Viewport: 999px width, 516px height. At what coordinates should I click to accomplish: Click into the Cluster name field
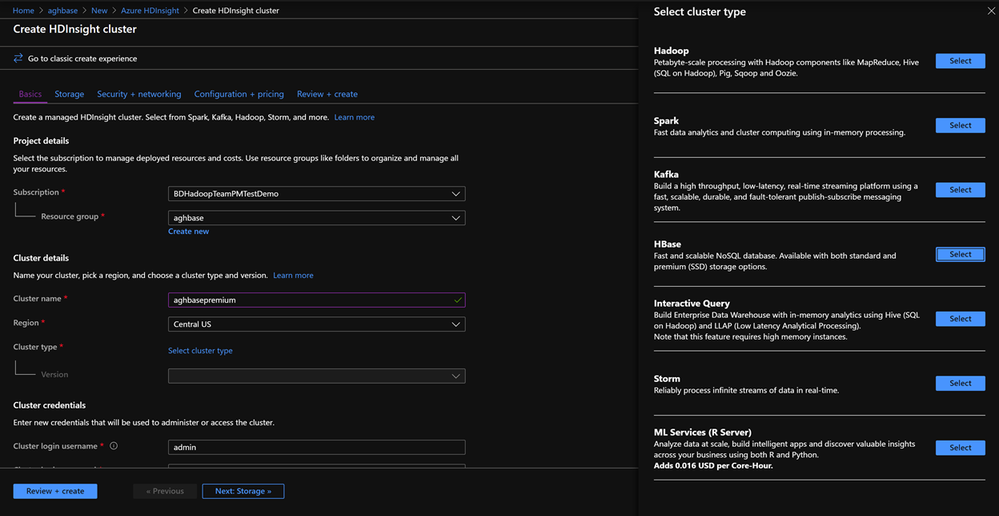pos(317,300)
